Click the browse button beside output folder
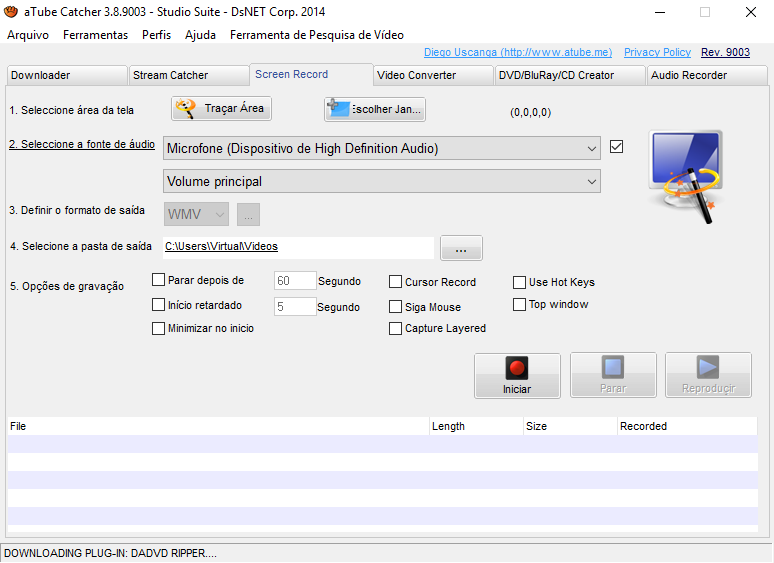Screen dimensions: 774x563 [x=461, y=248]
